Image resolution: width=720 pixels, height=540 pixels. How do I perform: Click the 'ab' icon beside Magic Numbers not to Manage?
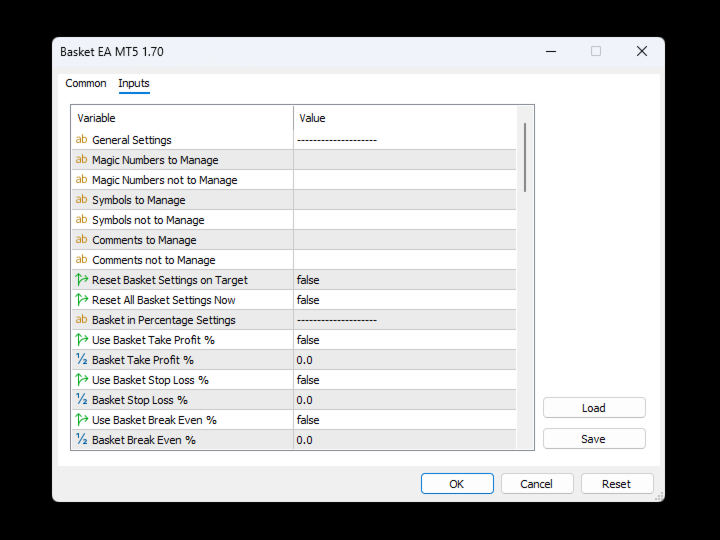click(x=81, y=180)
